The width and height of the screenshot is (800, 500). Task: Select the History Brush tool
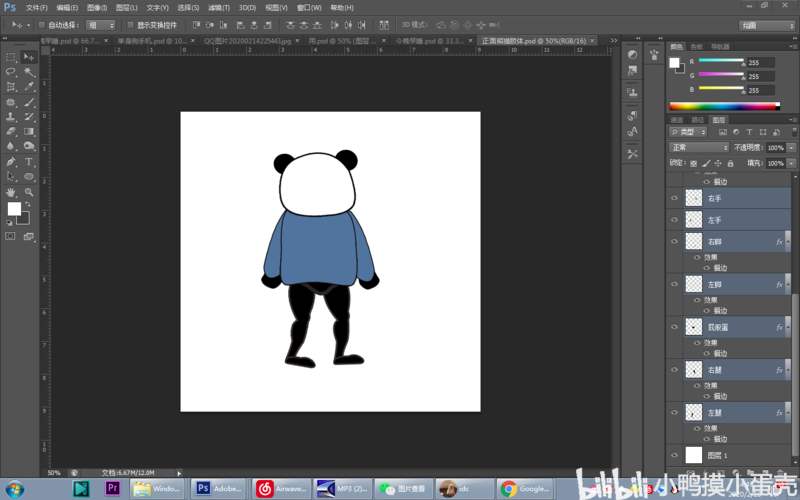pyautogui.click(x=29, y=117)
